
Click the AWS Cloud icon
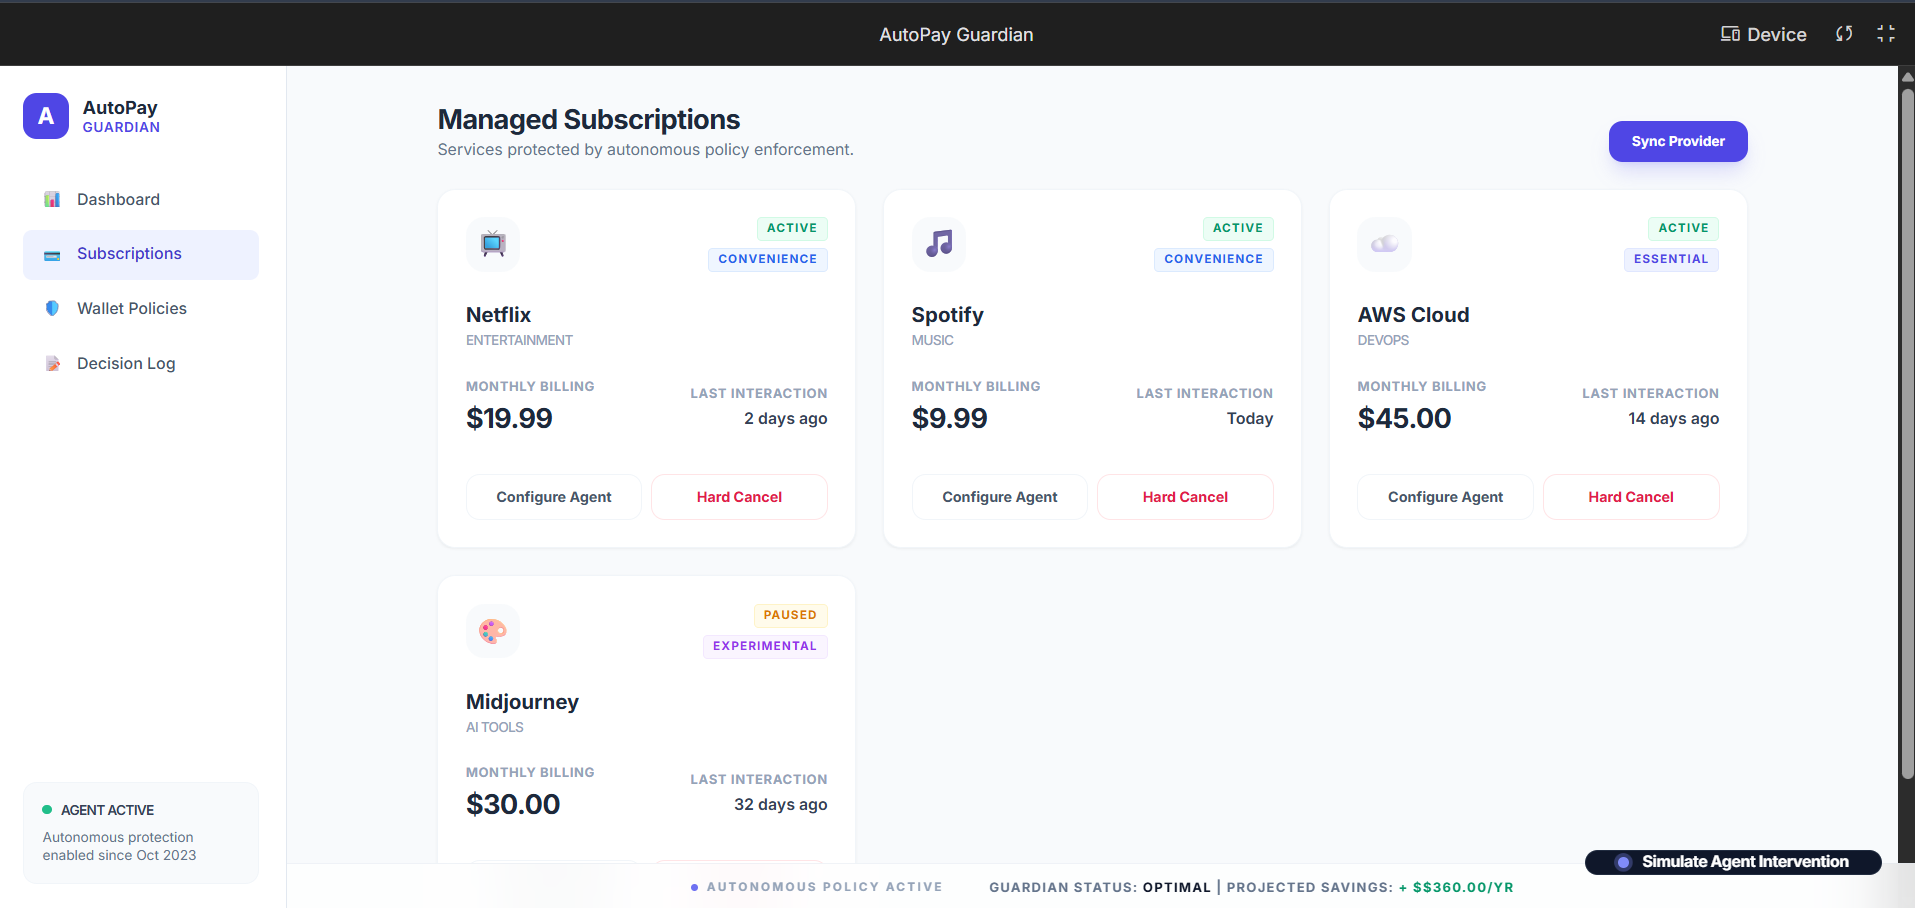pyautogui.click(x=1385, y=244)
